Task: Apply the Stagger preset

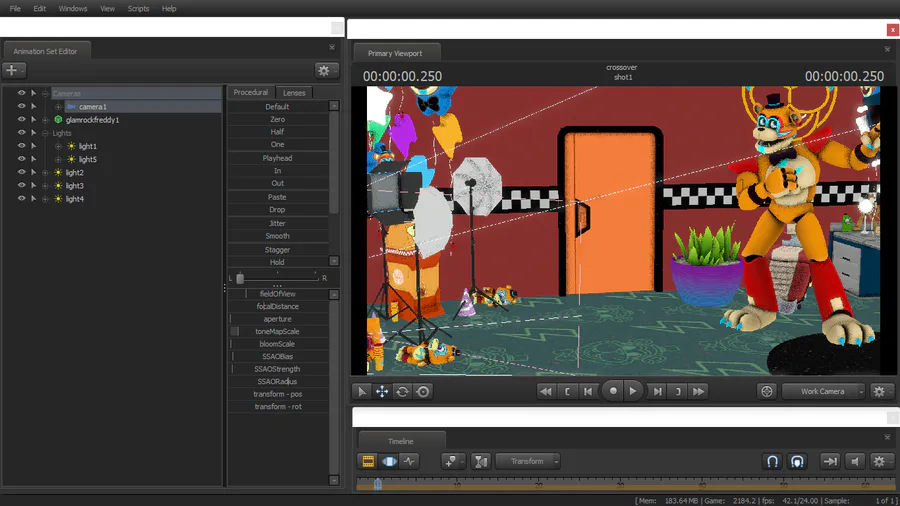Action: click(x=277, y=250)
